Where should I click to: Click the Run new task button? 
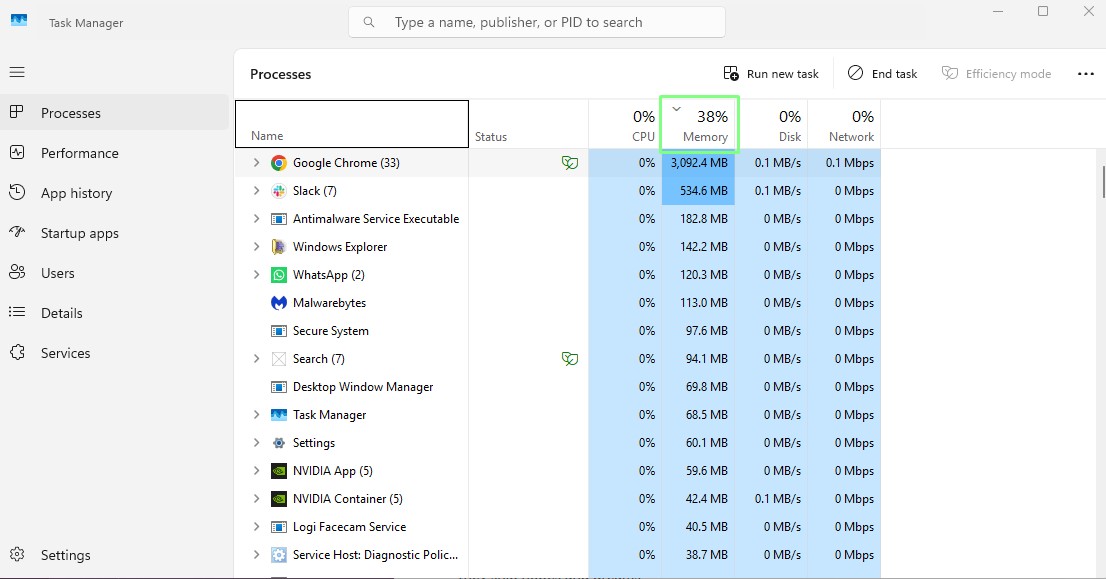coord(771,74)
